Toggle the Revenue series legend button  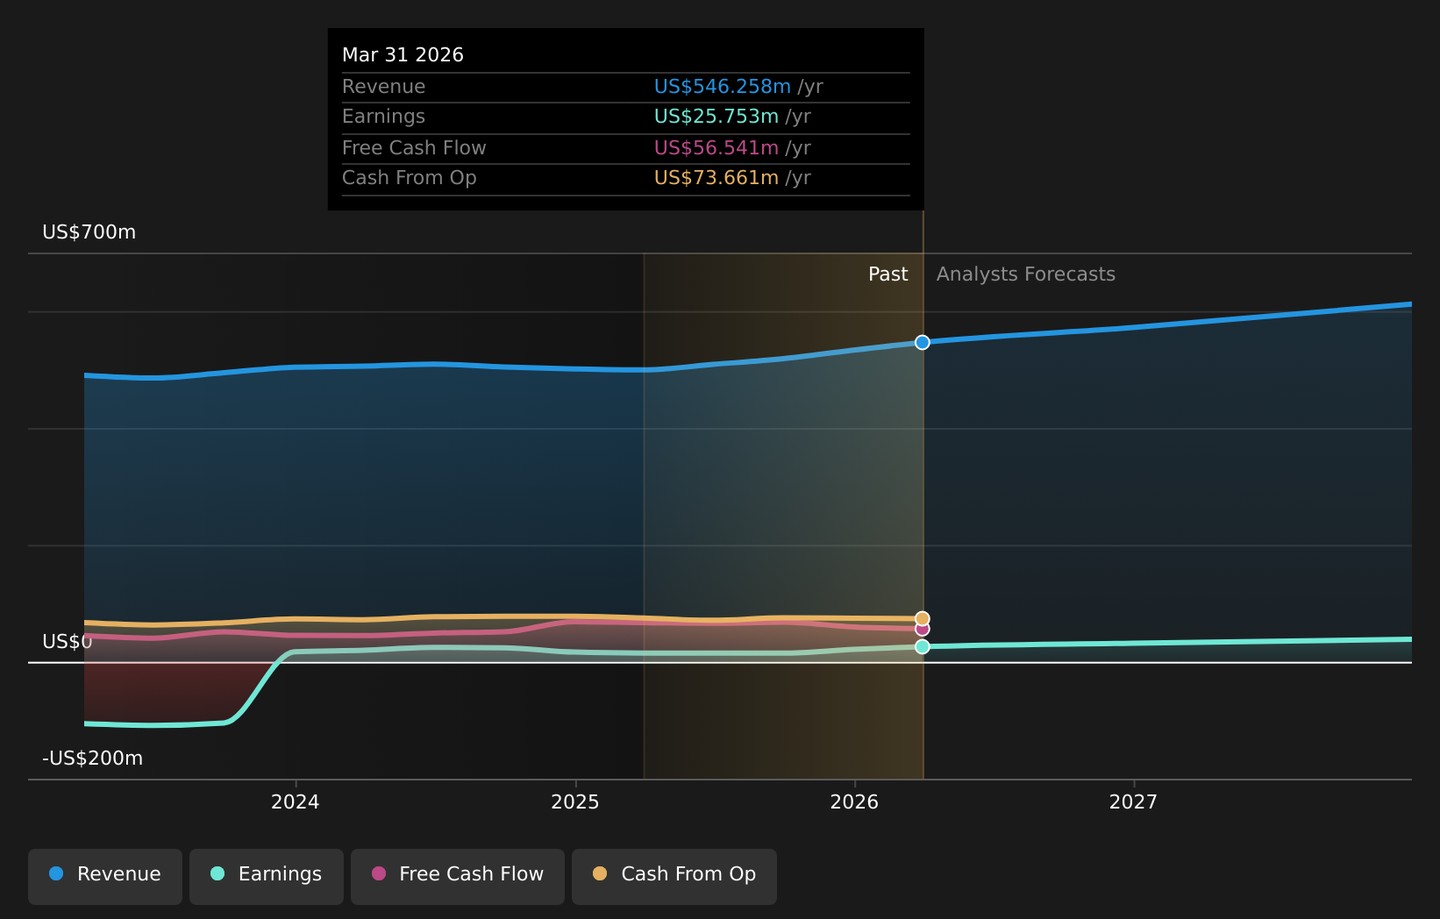[105, 876]
